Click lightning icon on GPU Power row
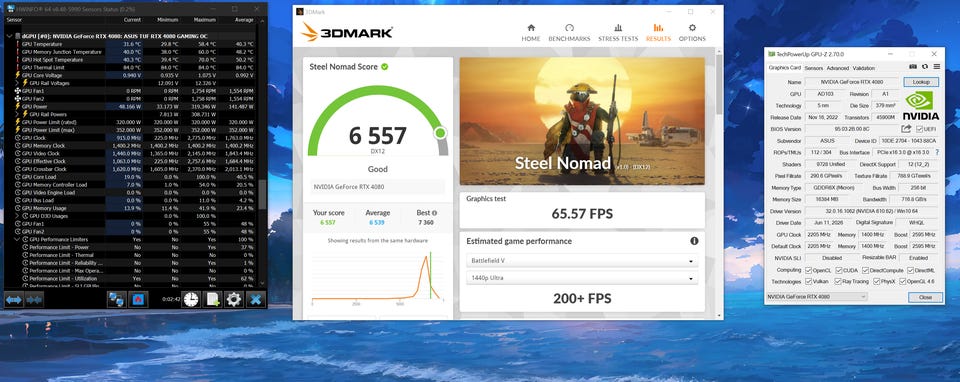 click(x=17, y=107)
